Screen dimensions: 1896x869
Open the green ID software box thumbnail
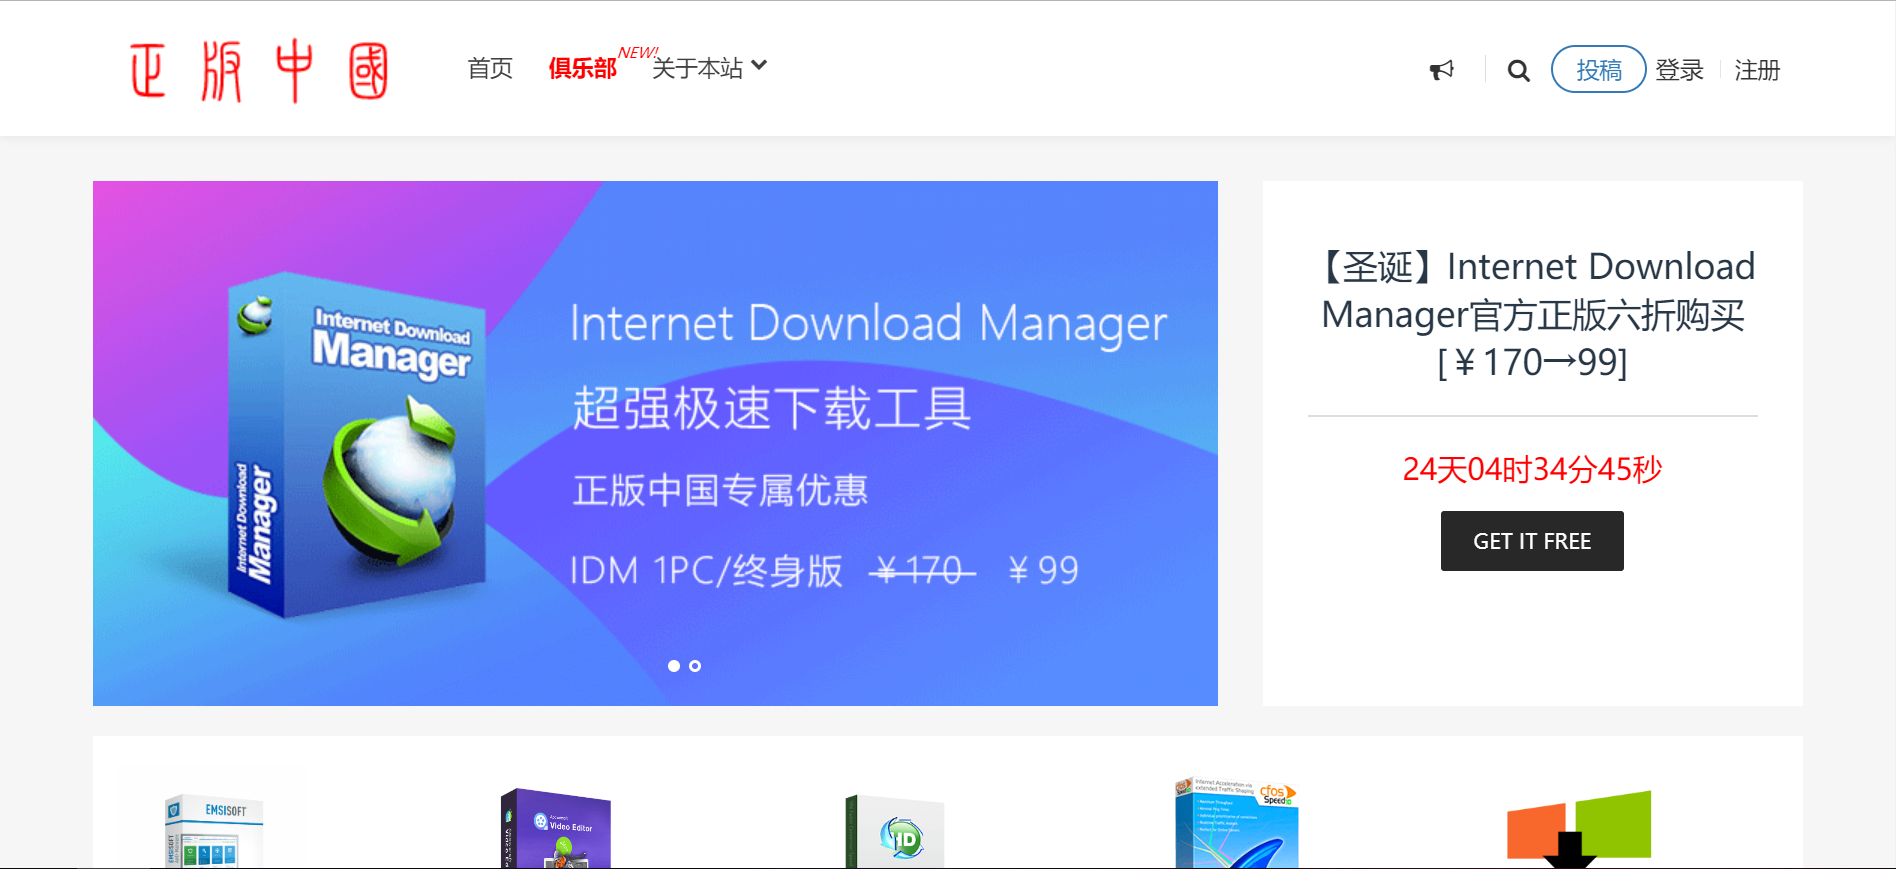coord(895,831)
